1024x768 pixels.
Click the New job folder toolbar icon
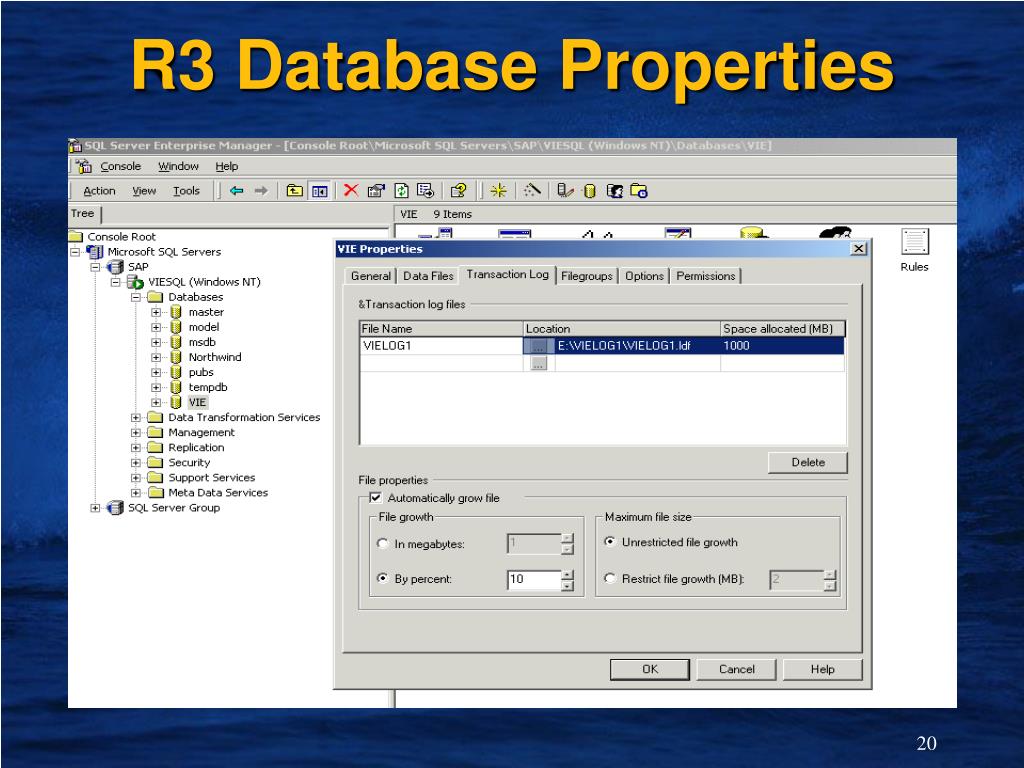(x=638, y=191)
